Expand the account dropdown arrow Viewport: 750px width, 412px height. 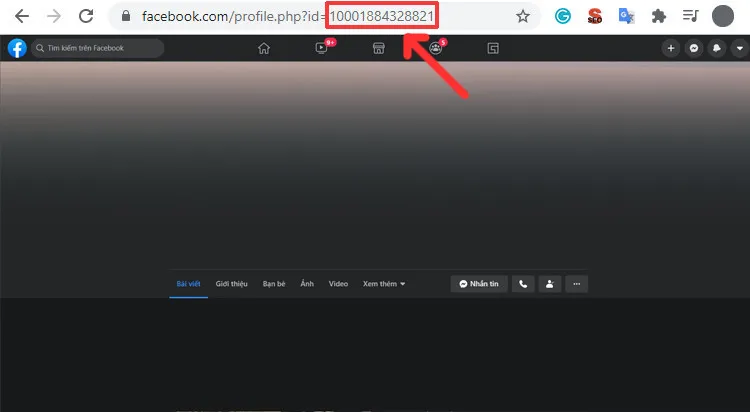click(x=738, y=48)
